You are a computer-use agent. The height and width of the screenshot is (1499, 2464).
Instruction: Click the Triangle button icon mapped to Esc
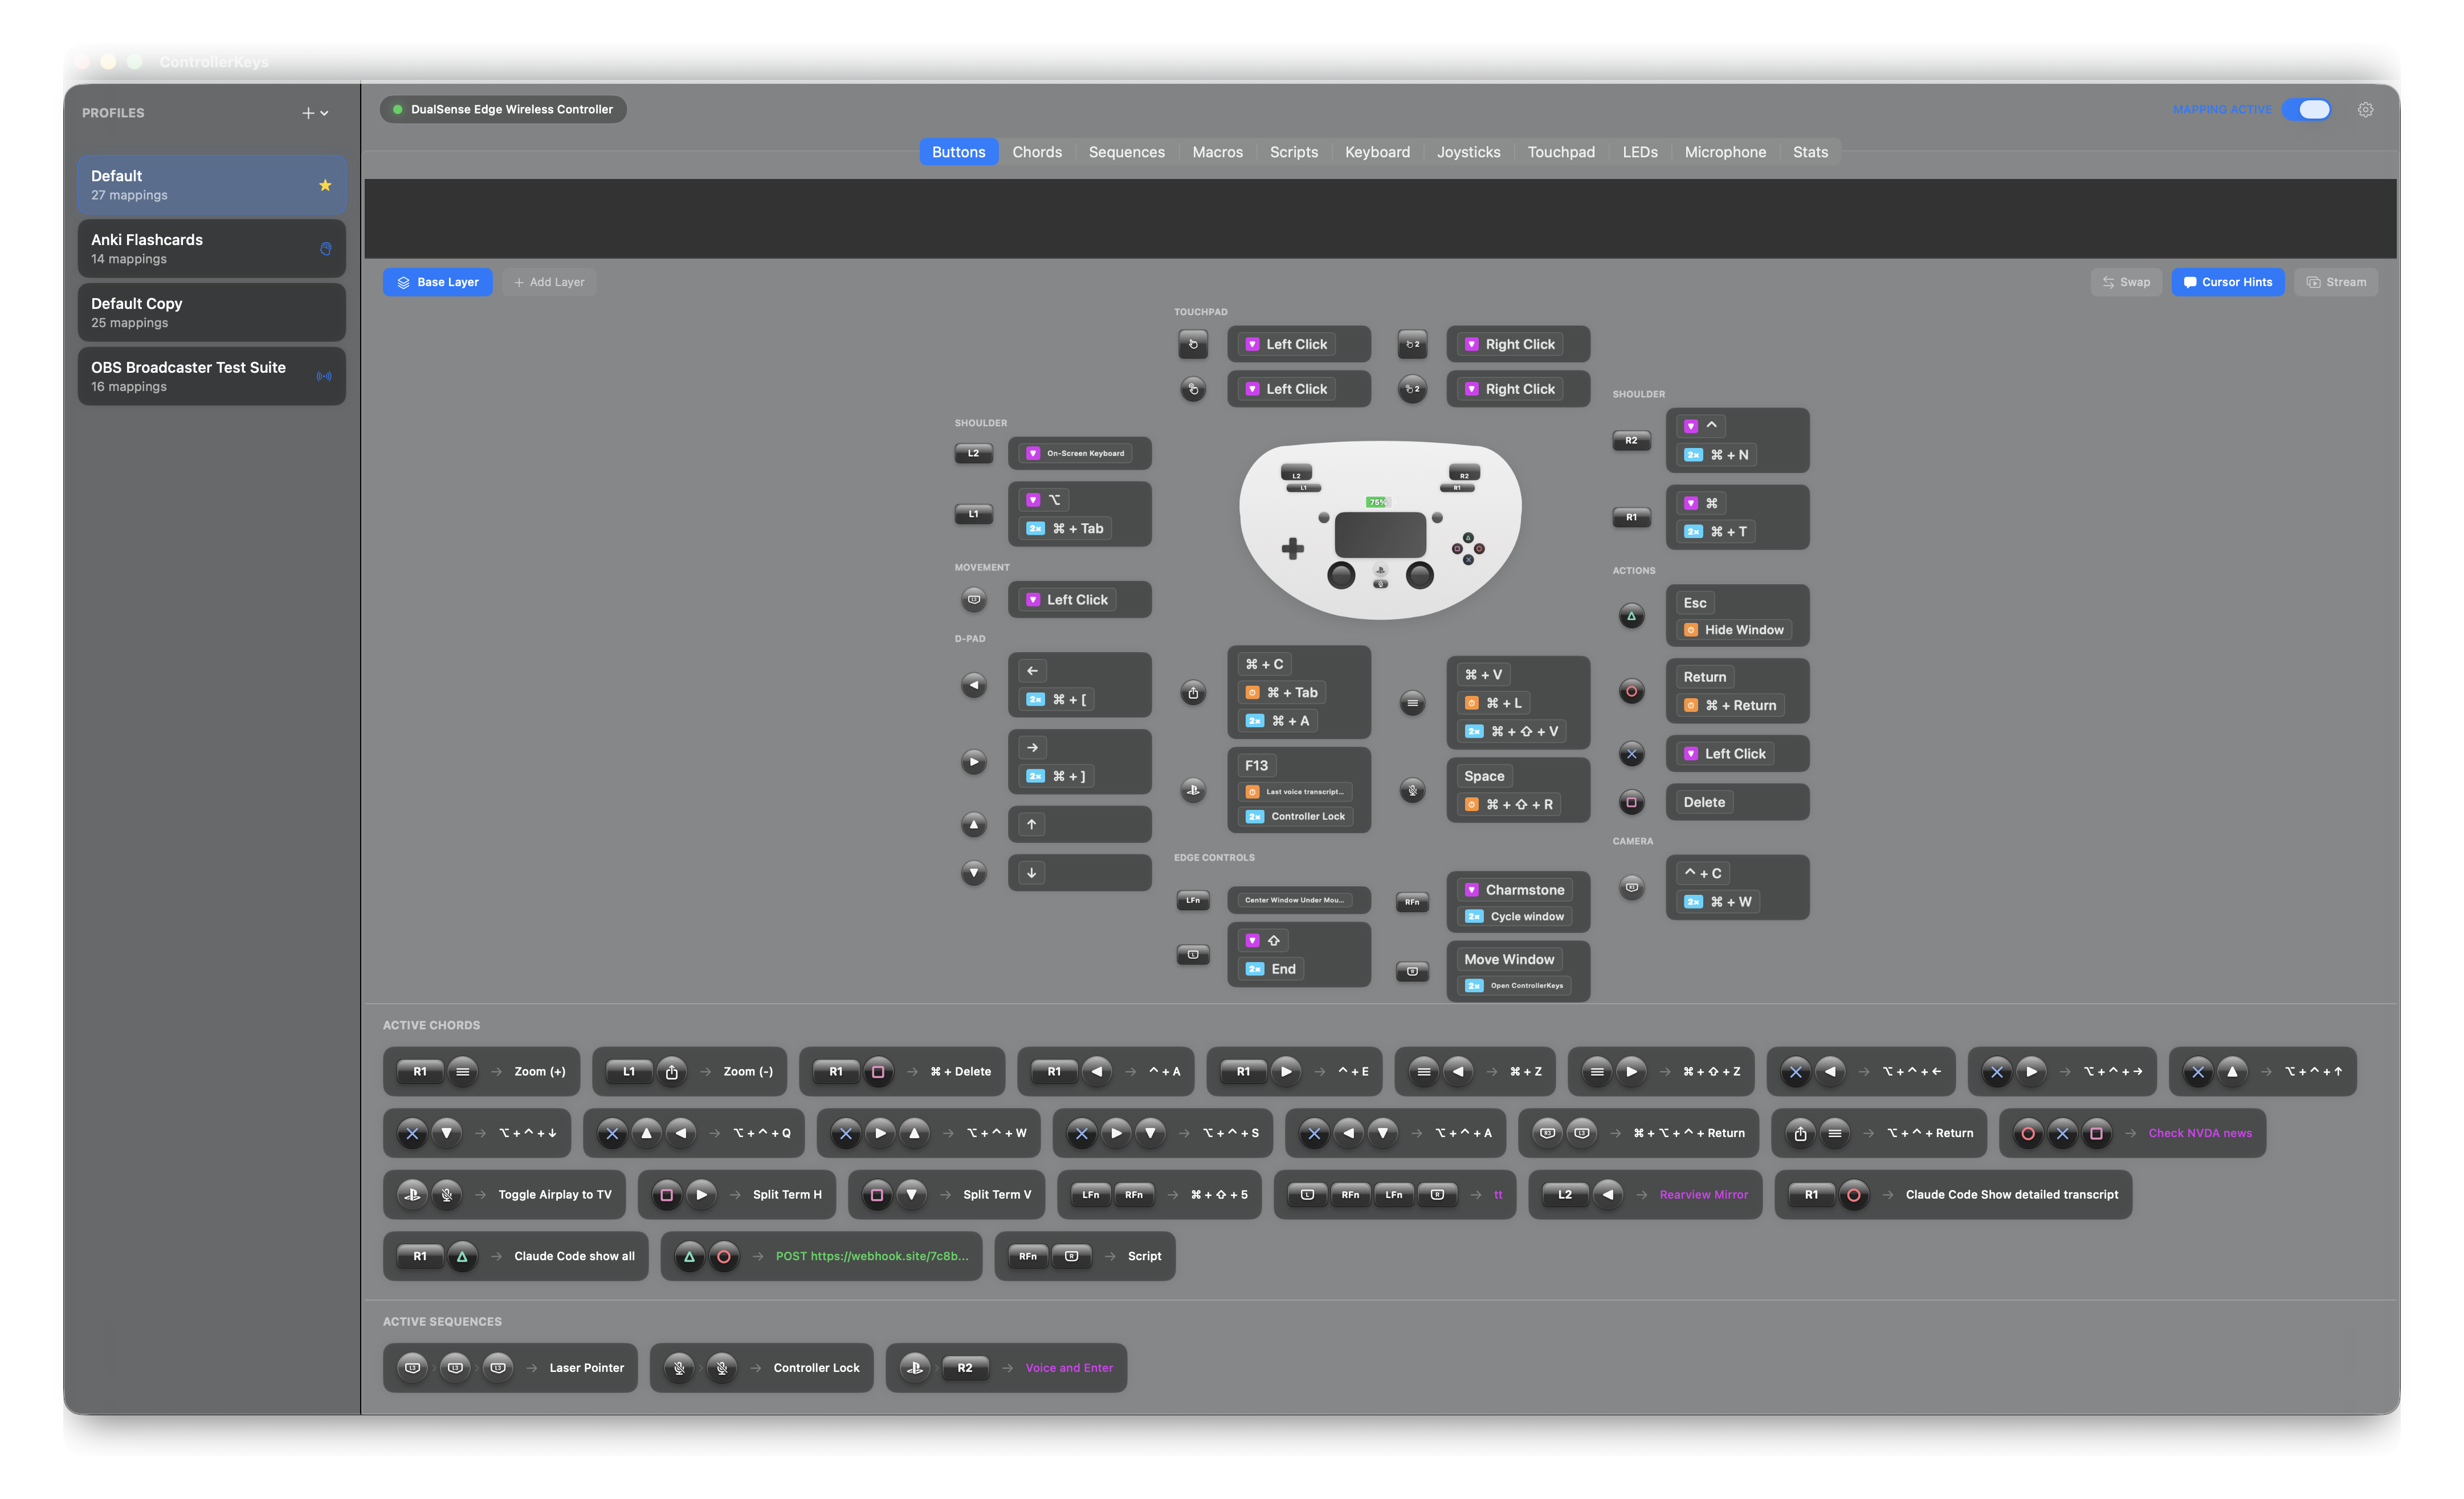[x=1631, y=616]
